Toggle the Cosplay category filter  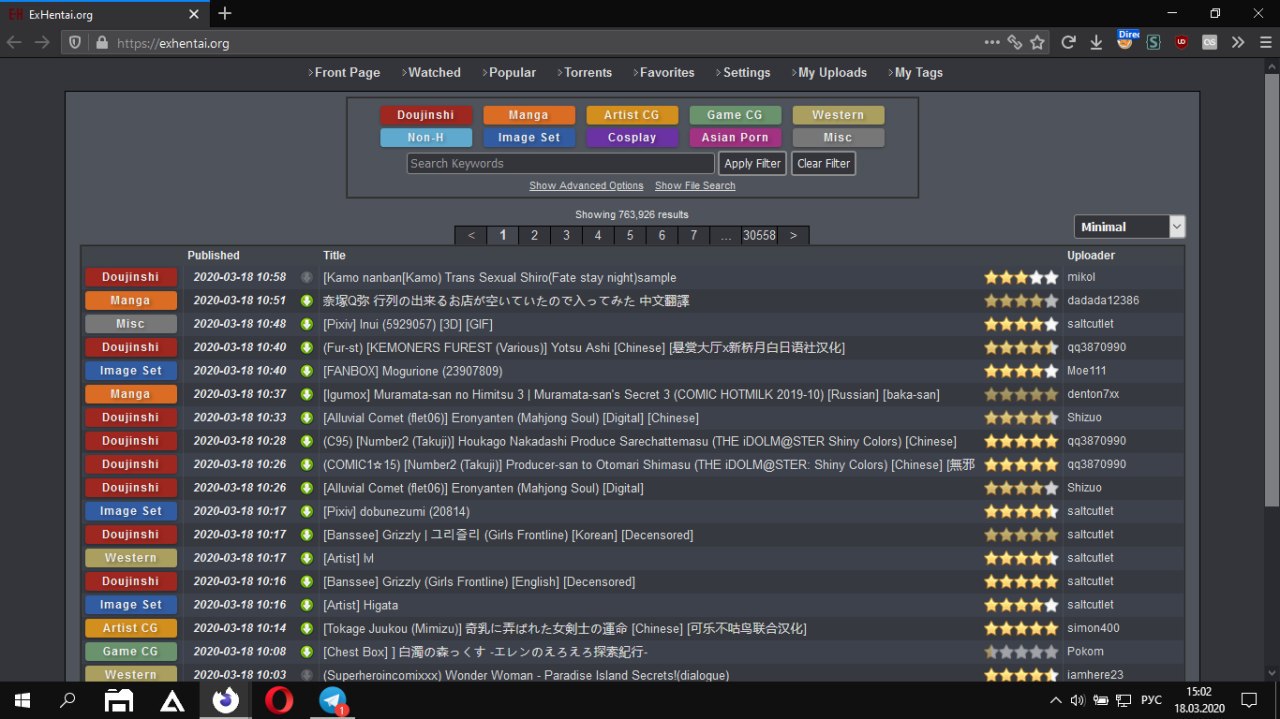(x=632, y=138)
